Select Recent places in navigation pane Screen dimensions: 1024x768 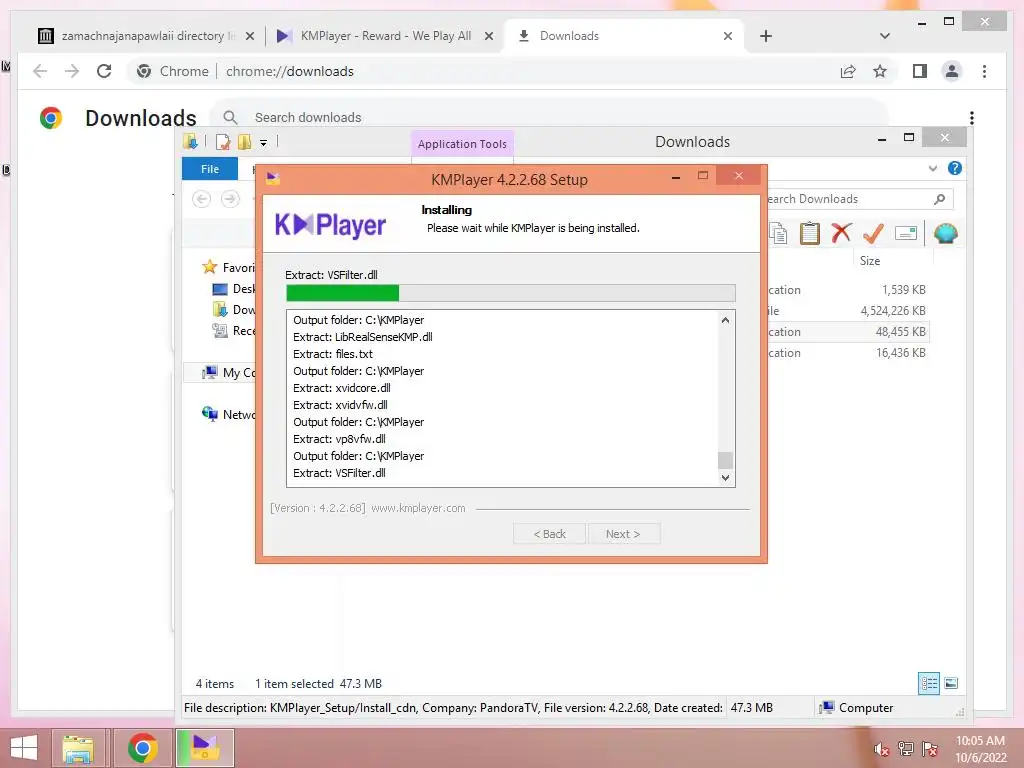pos(234,330)
